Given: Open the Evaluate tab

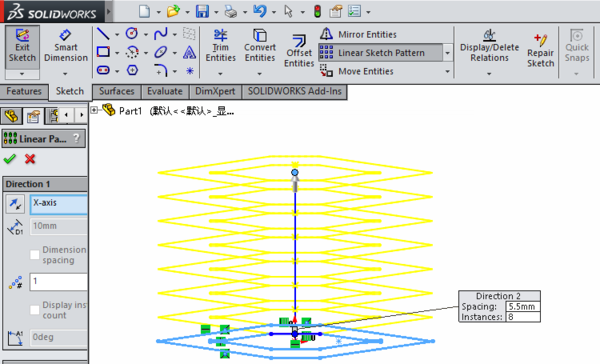Looking at the screenshot, I should pos(165,91).
